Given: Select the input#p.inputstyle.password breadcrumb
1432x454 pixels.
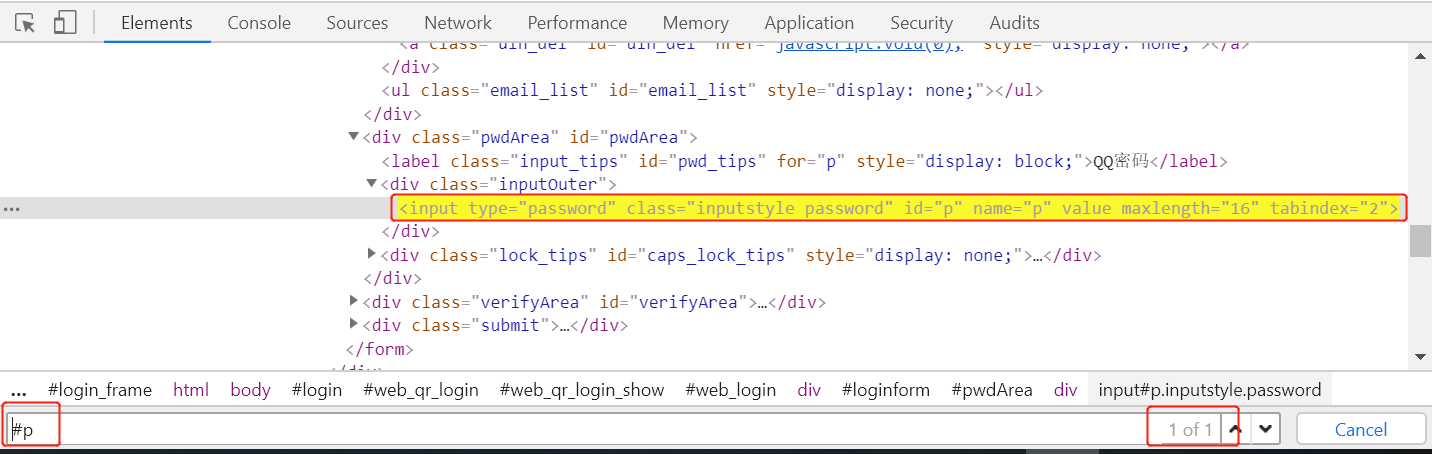Looking at the screenshot, I should point(1210,390).
